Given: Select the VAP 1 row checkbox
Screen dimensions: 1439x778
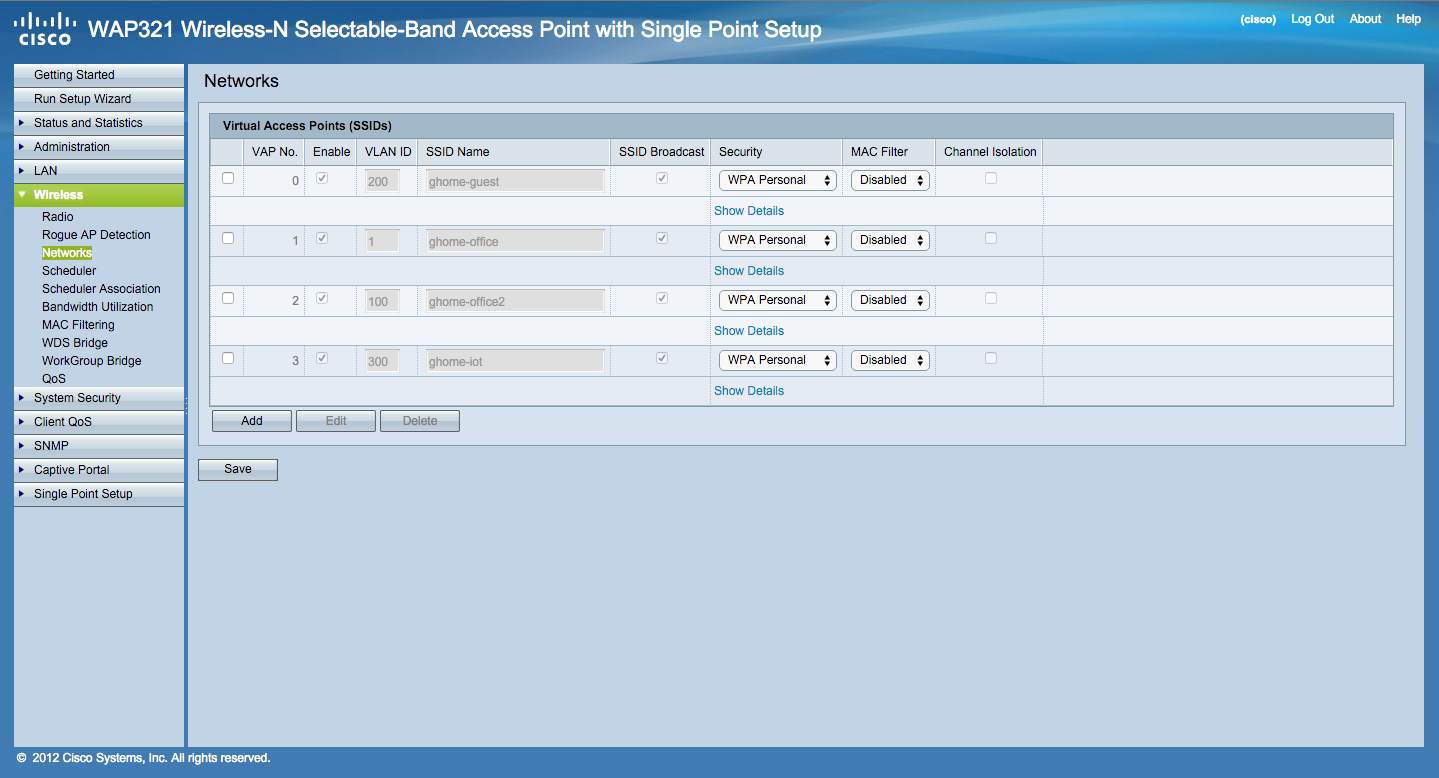Looking at the screenshot, I should [x=228, y=238].
